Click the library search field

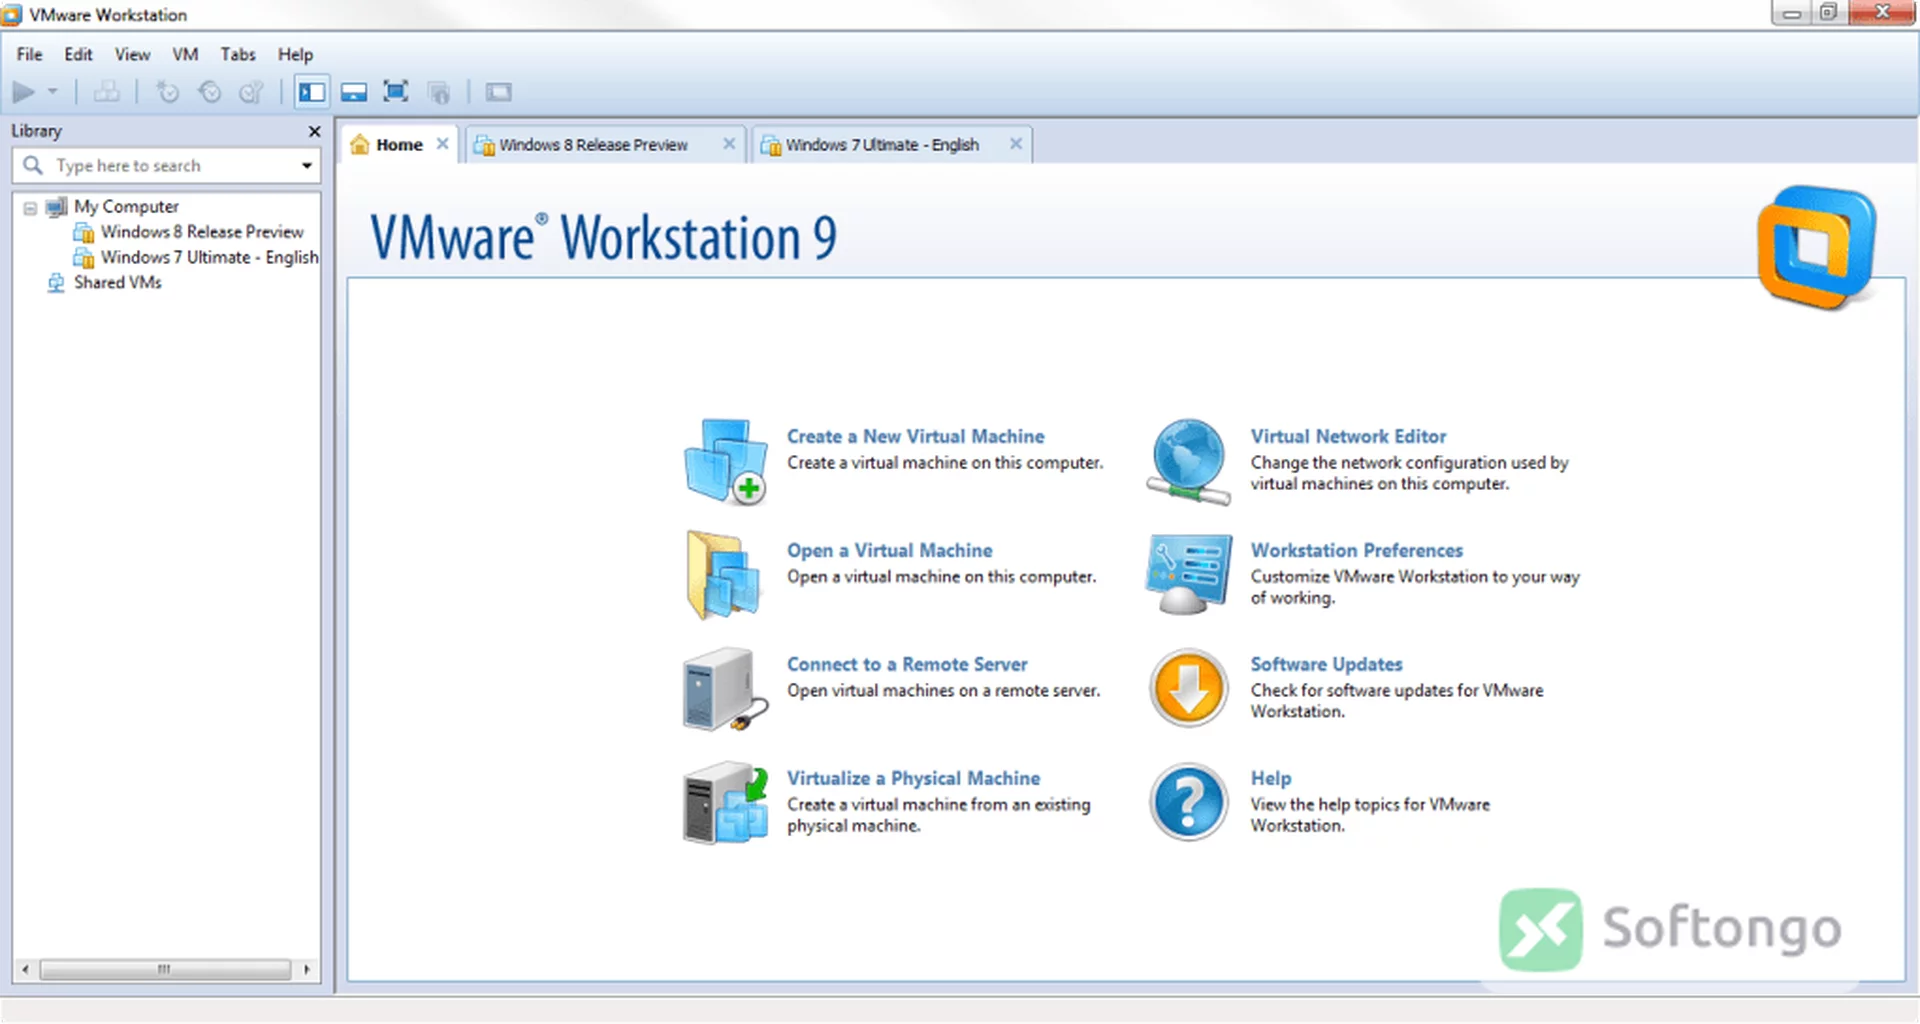(x=165, y=165)
